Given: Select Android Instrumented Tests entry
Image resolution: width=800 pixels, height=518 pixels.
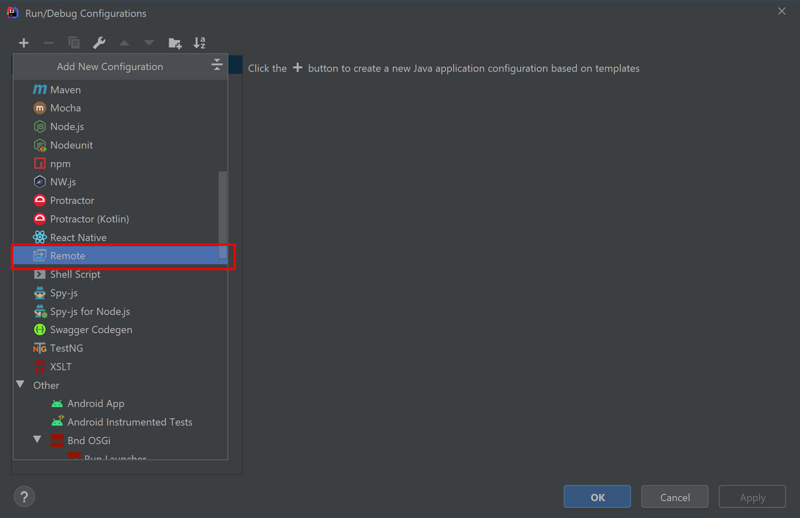Looking at the screenshot, I should pyautogui.click(x=120, y=422).
